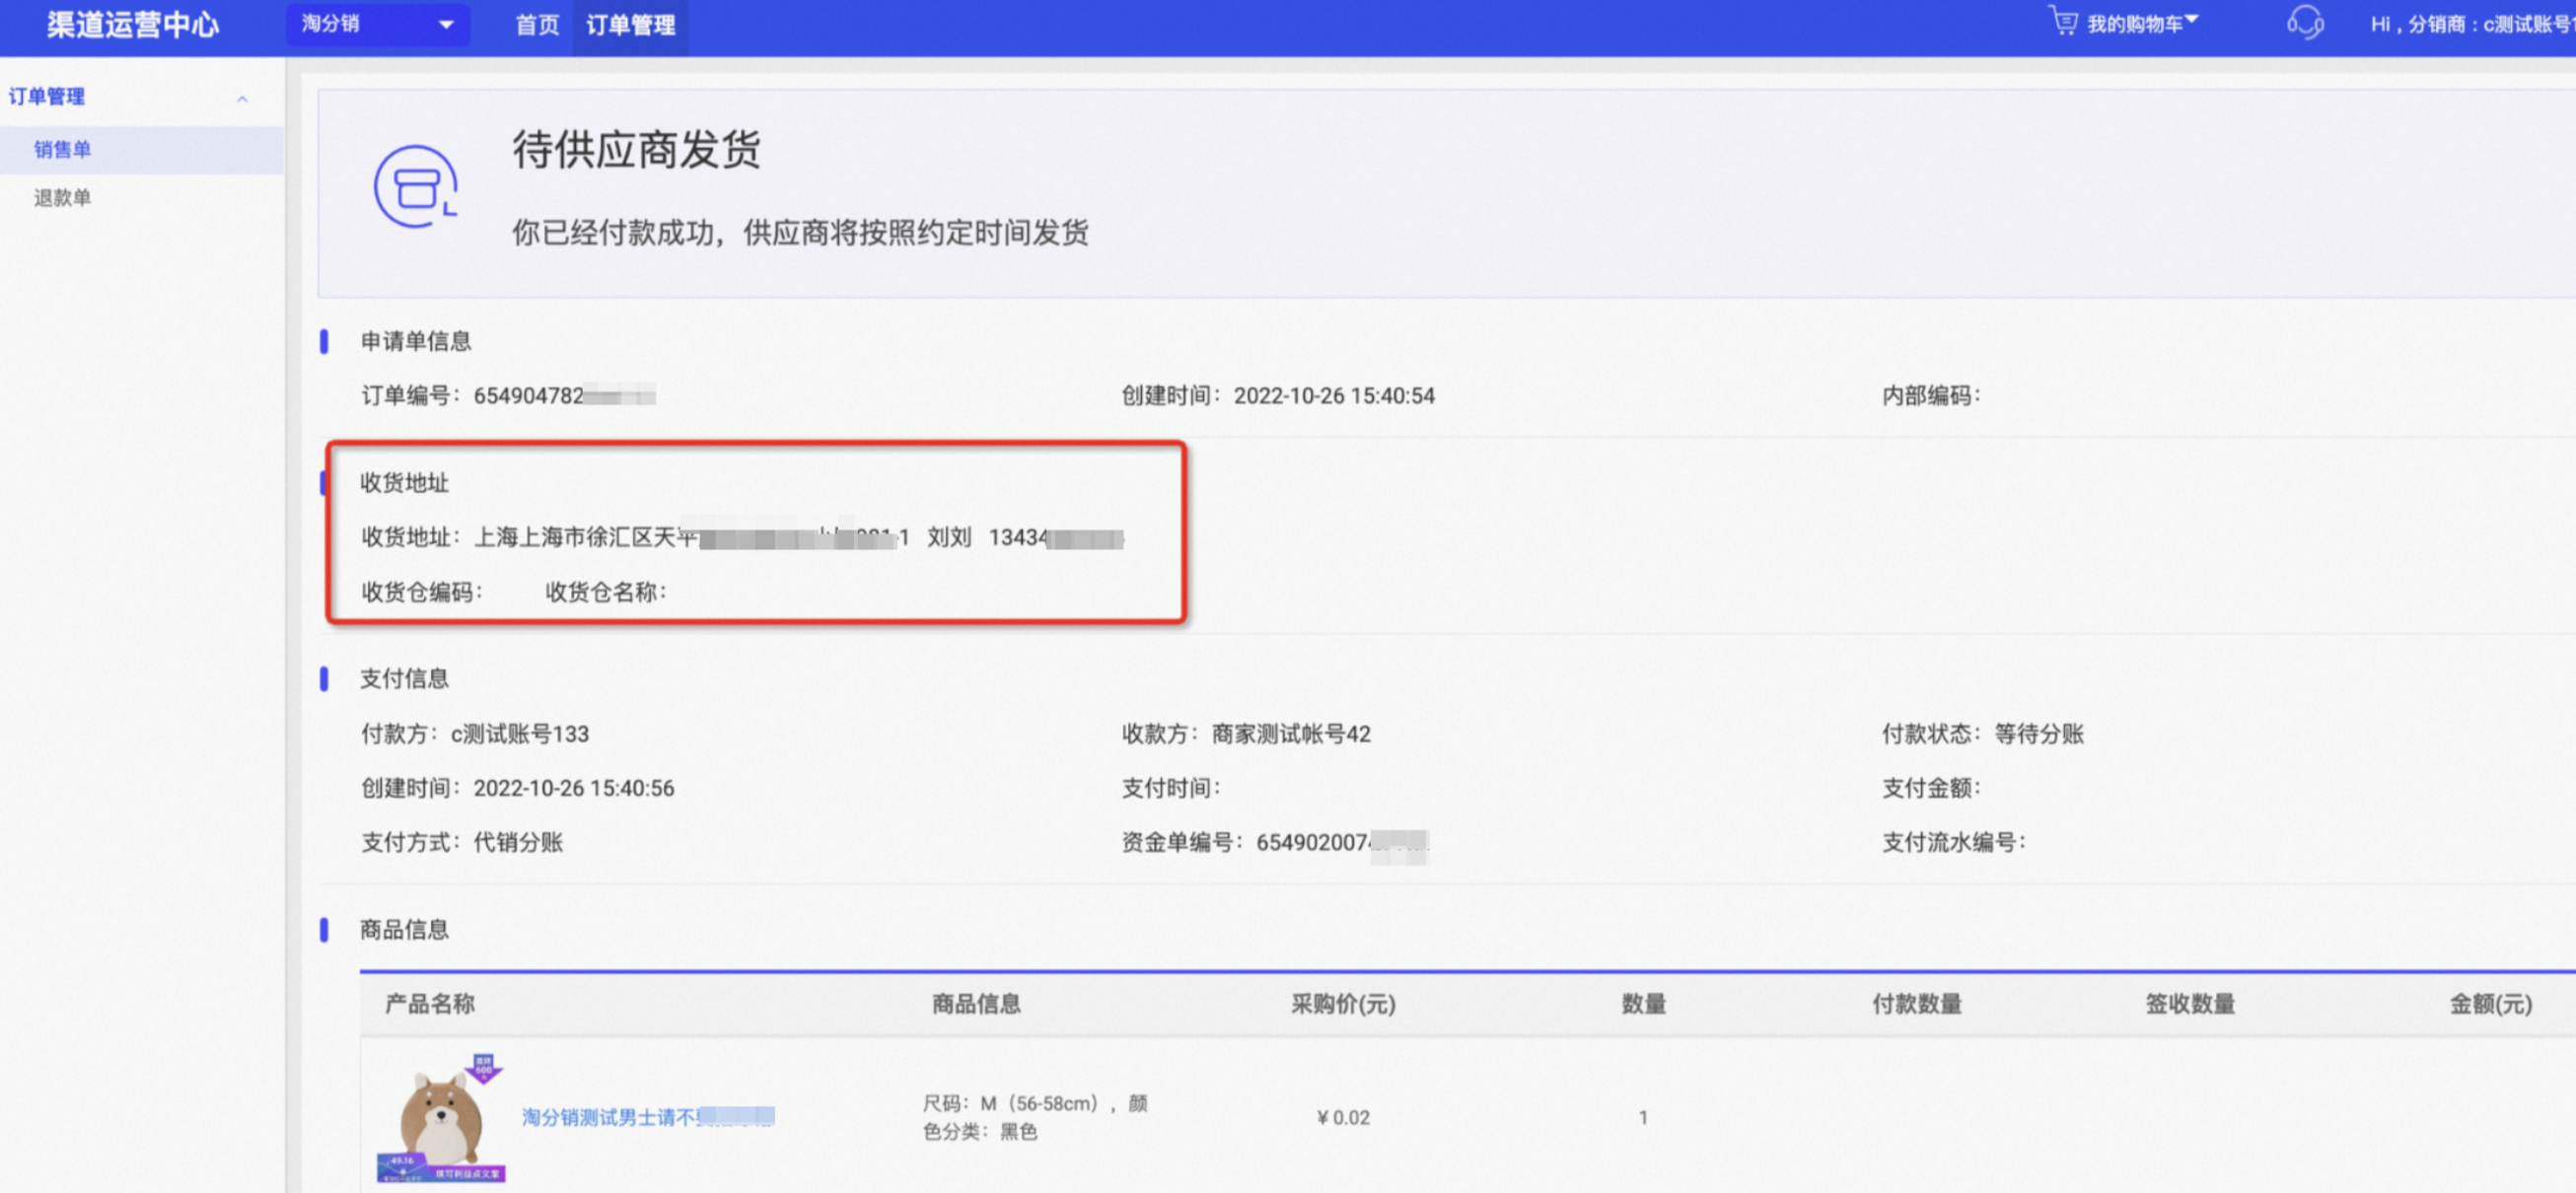Click the 签收数量 column header
This screenshot has width=2576, height=1193.
pos(2190,1003)
